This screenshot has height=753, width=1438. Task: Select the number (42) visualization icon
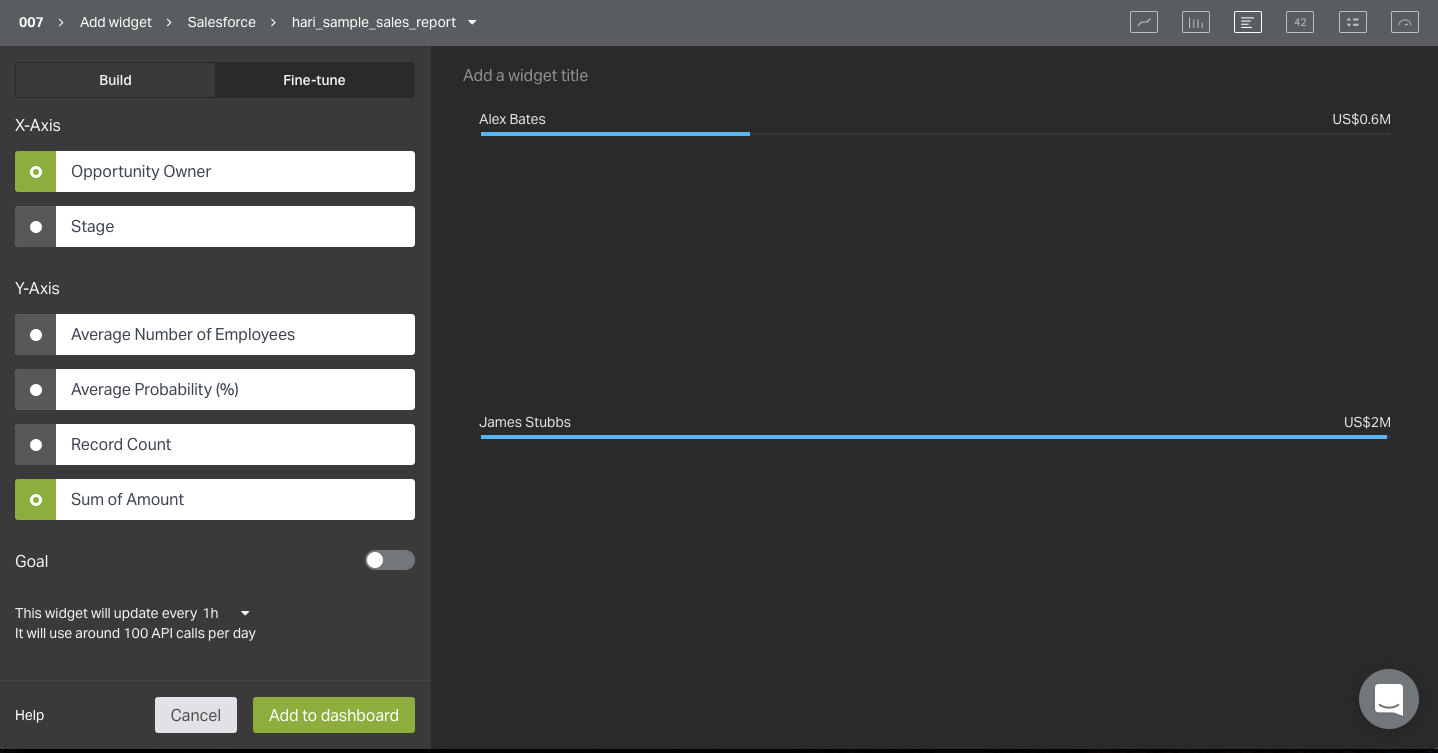point(1299,22)
